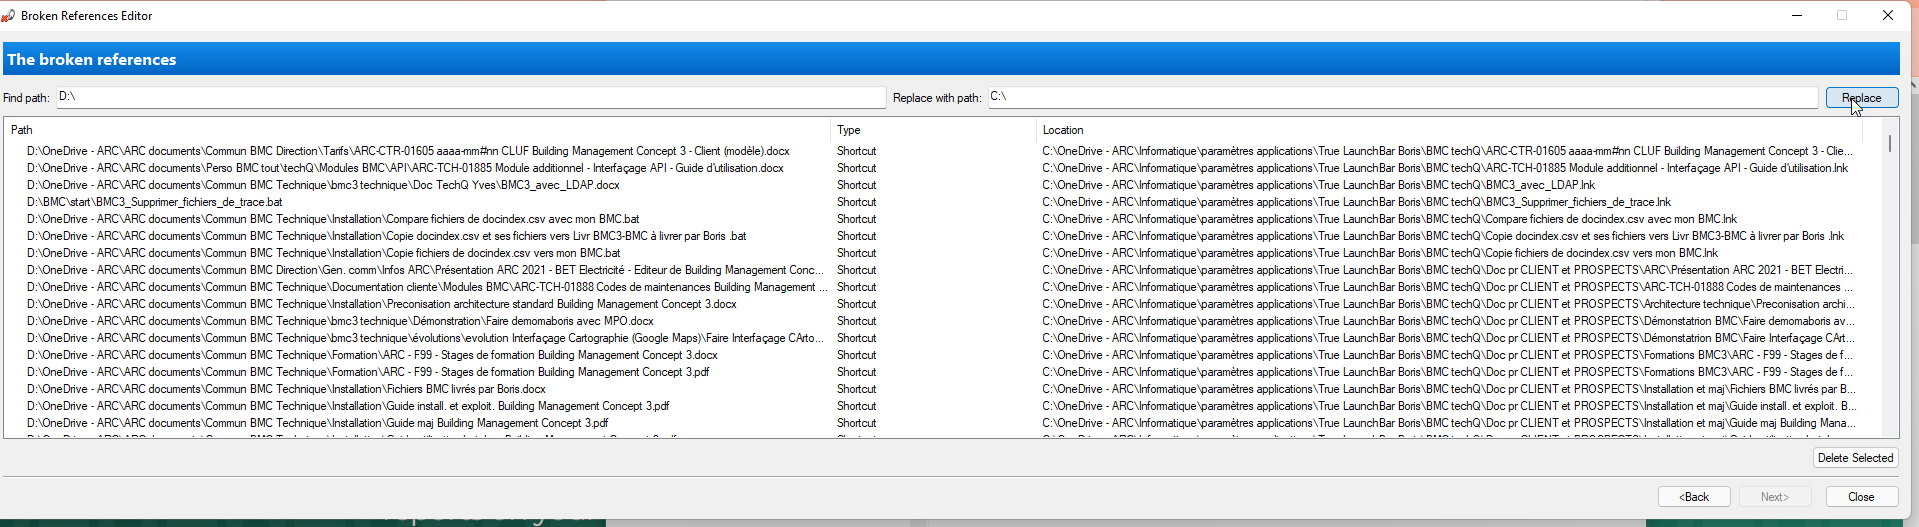Select the Guide maj Building Management Concept 3.pdf row
The width and height of the screenshot is (1919, 527).
coord(317,423)
